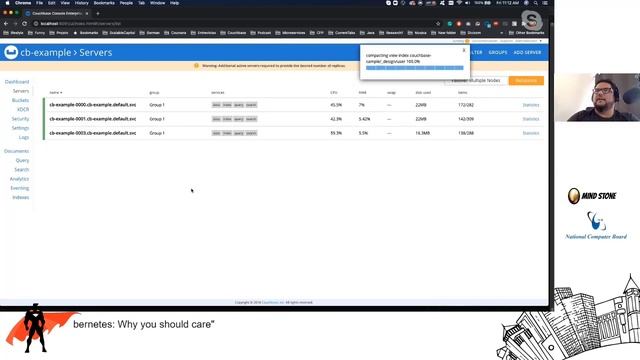Open Buckets page in sidebar
Viewport: 640px width, 360px height.
tap(20, 100)
